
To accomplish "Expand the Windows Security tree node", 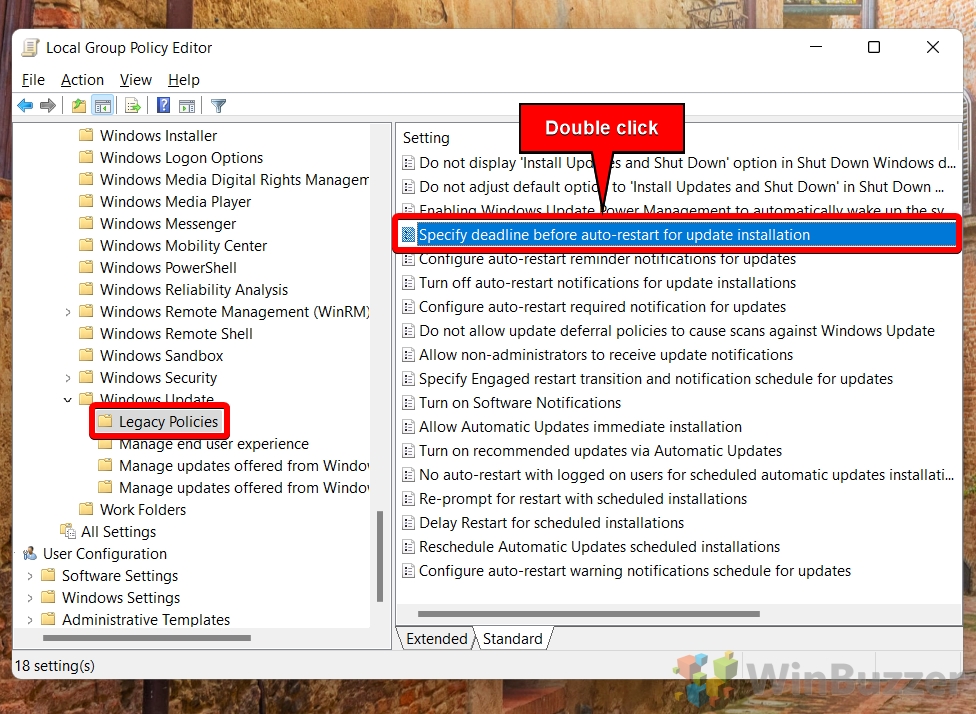I will tap(68, 378).
